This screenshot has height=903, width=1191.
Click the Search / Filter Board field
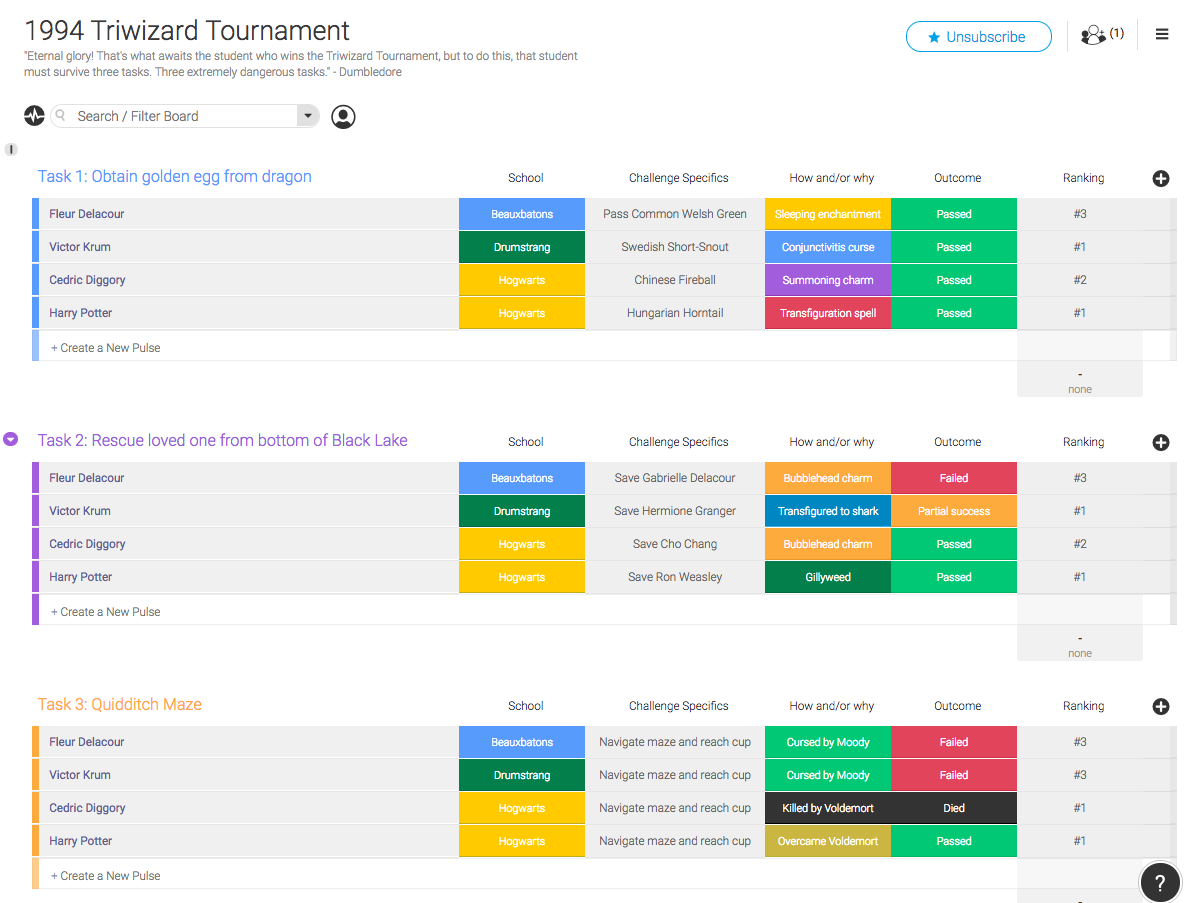pyautogui.click(x=180, y=116)
